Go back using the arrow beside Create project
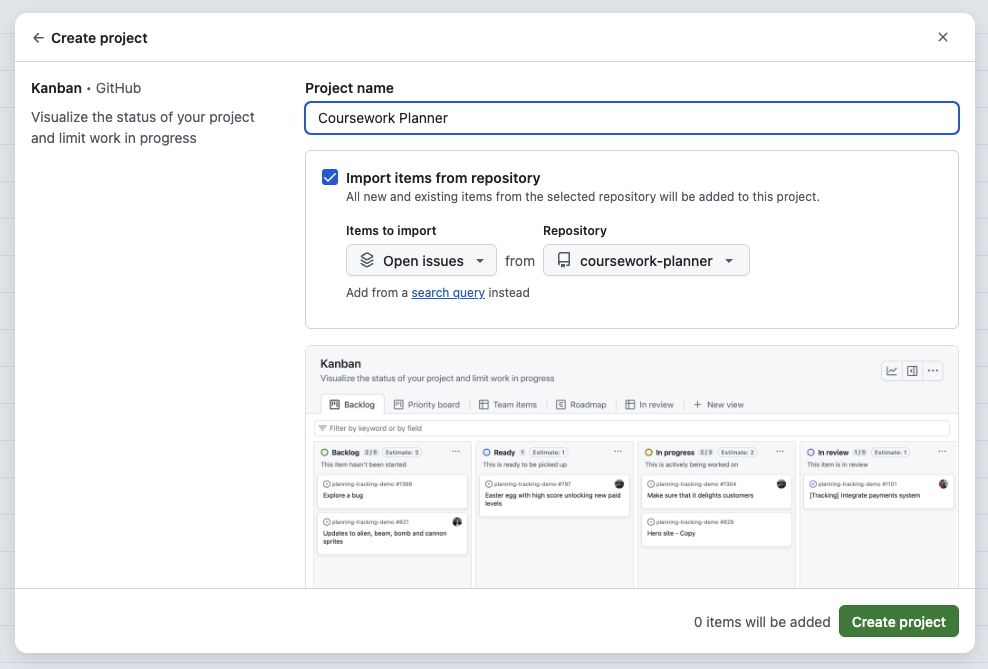 coord(38,38)
